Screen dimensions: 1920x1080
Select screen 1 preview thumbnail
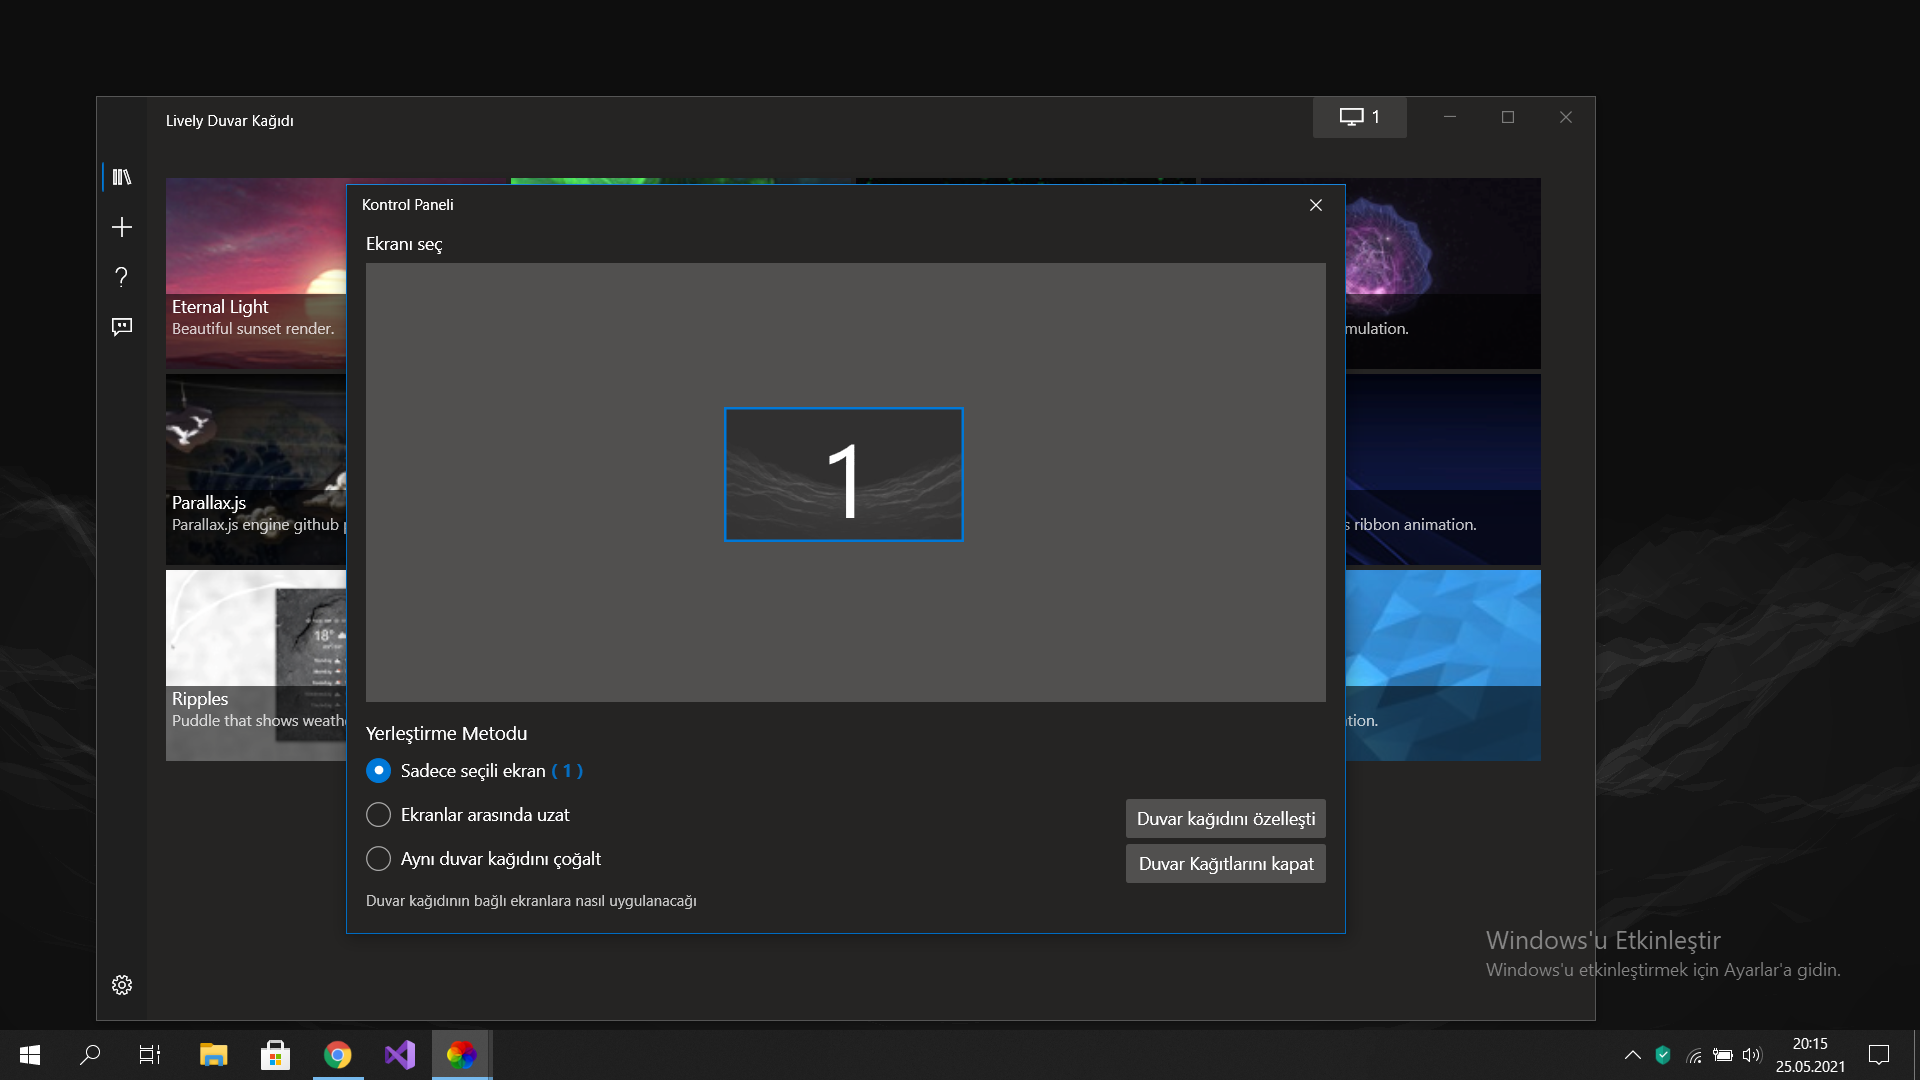pyautogui.click(x=843, y=475)
